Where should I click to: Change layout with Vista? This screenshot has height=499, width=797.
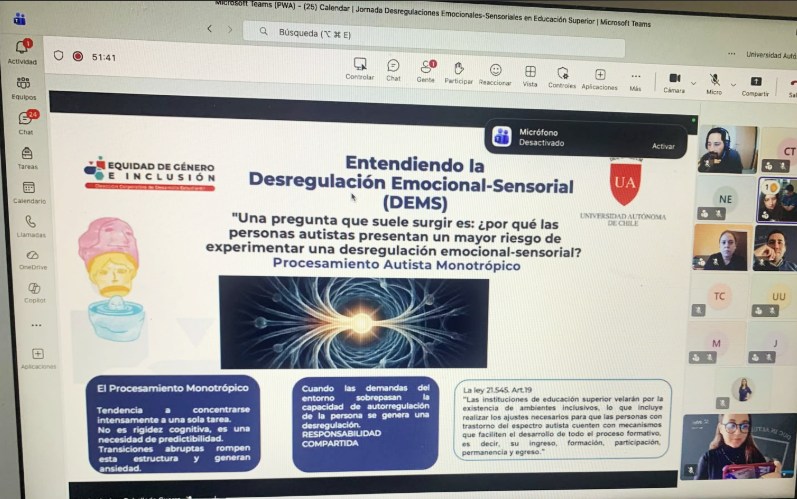(x=530, y=76)
